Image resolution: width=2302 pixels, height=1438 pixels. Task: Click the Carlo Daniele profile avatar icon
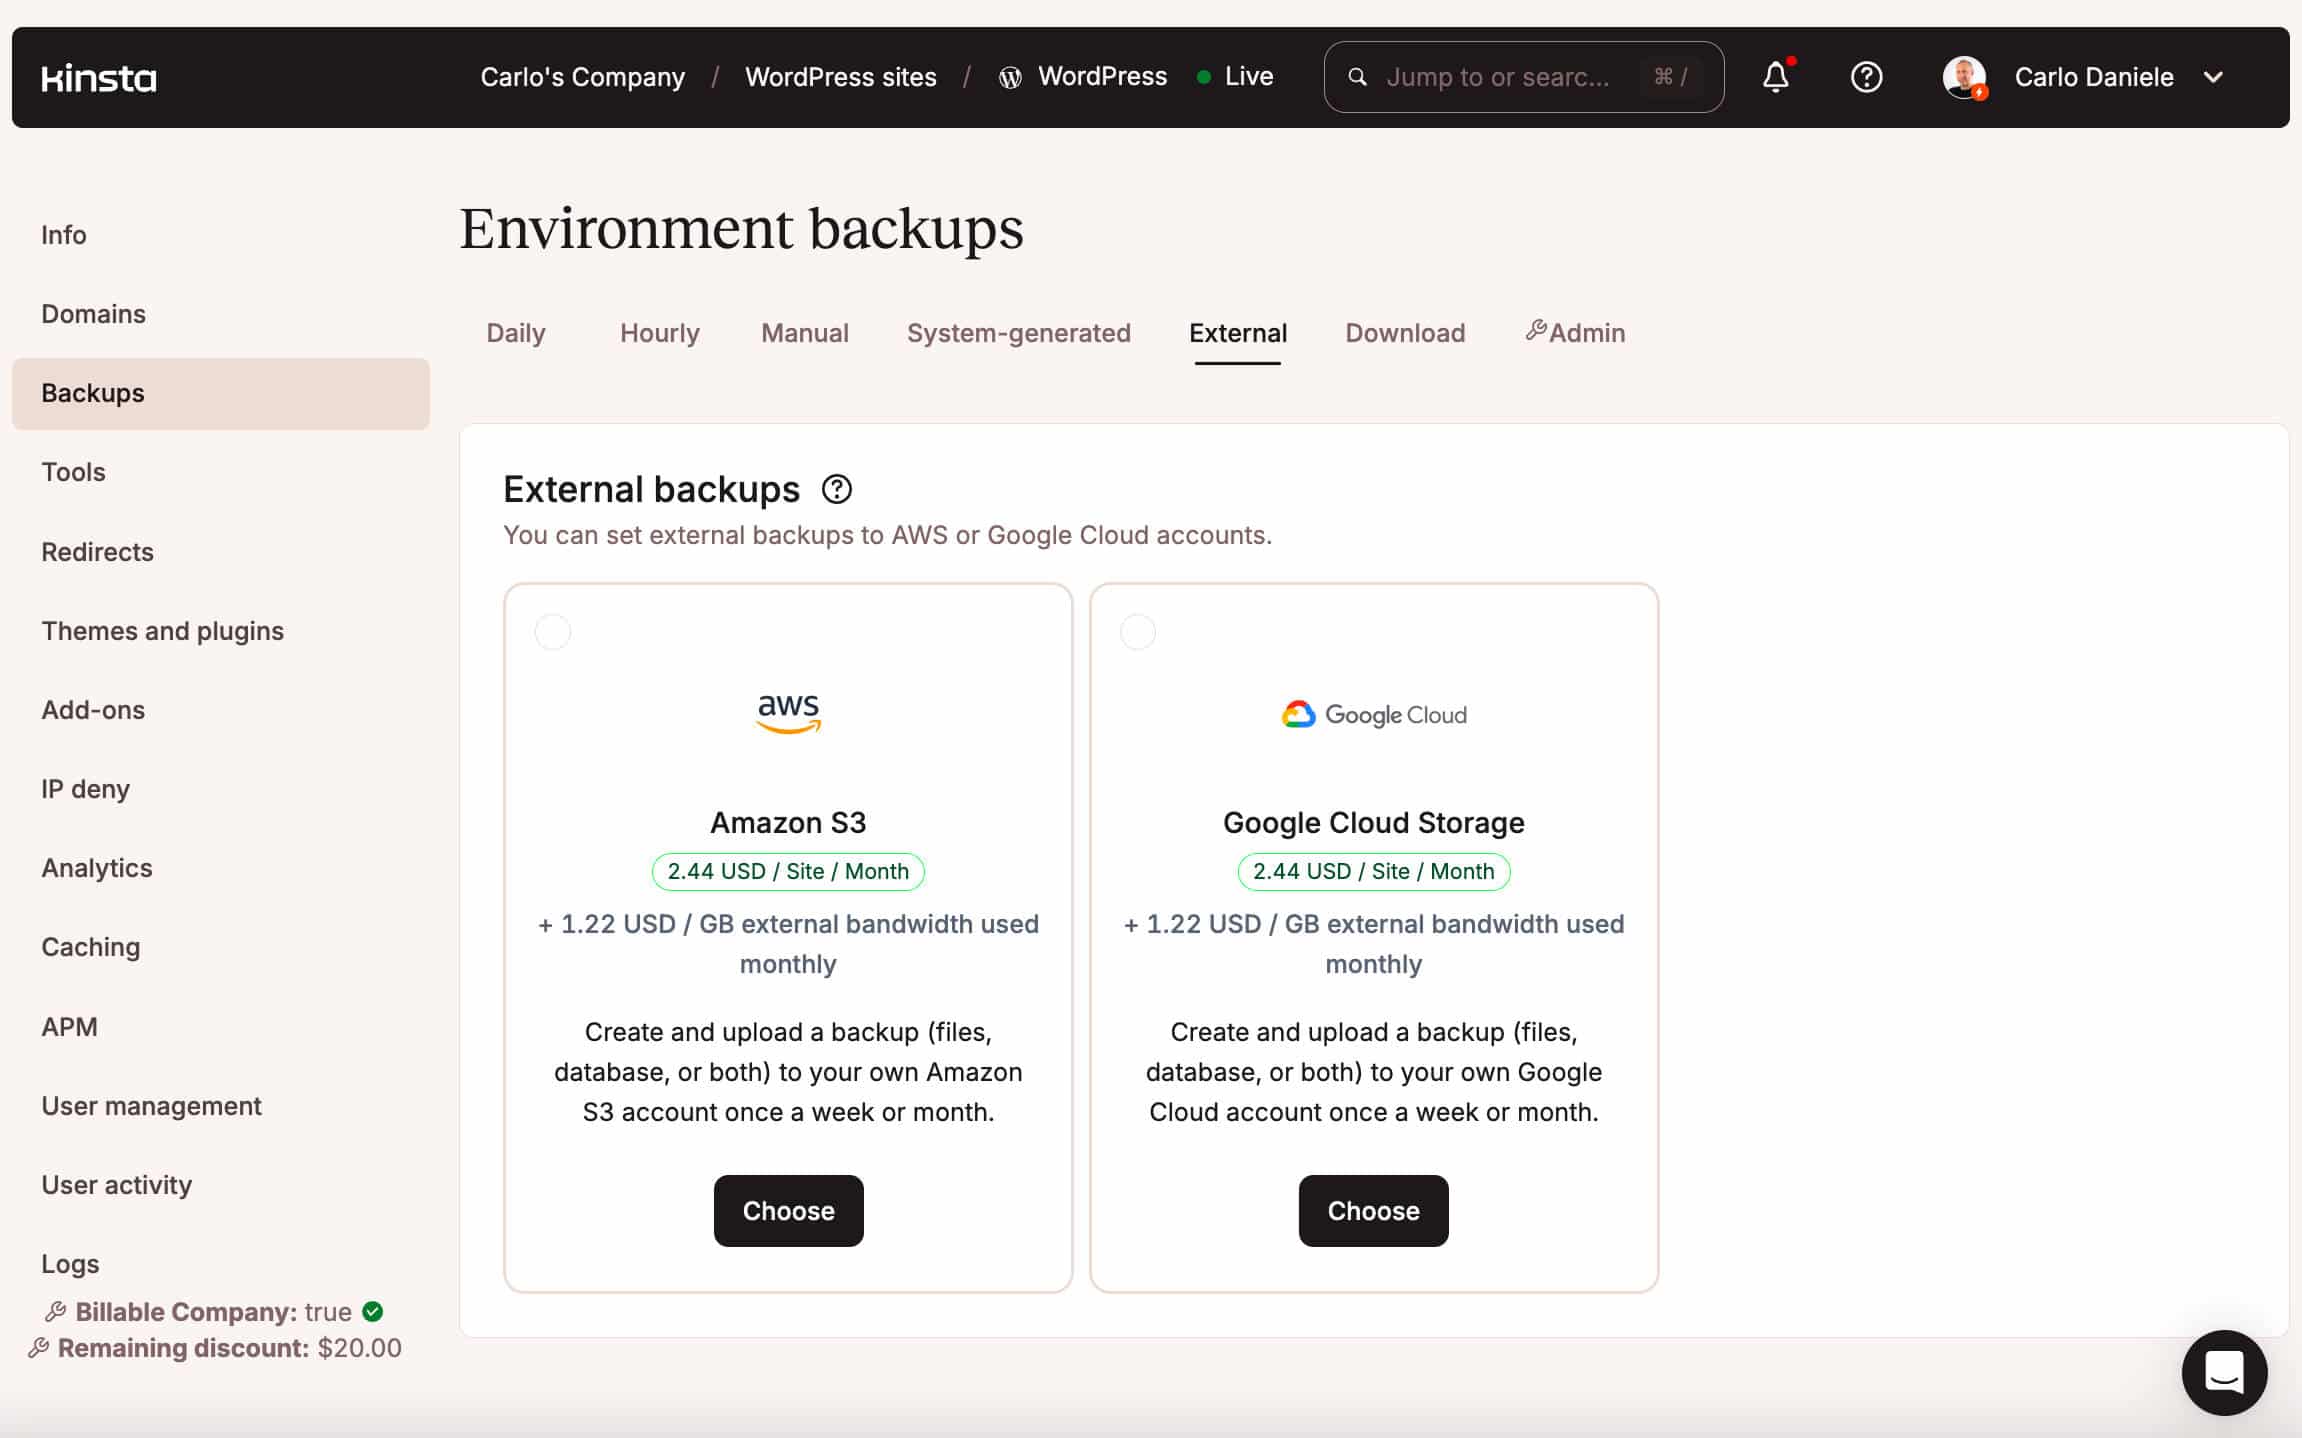coord(1962,76)
